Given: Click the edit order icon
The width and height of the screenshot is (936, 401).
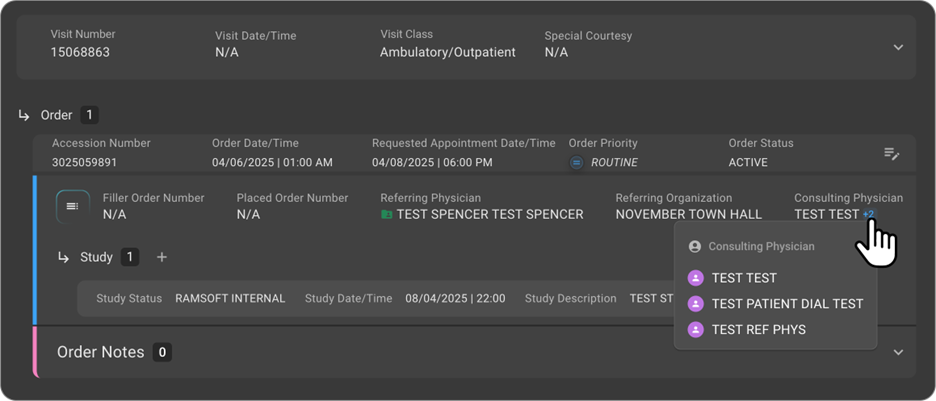Looking at the screenshot, I should [892, 154].
